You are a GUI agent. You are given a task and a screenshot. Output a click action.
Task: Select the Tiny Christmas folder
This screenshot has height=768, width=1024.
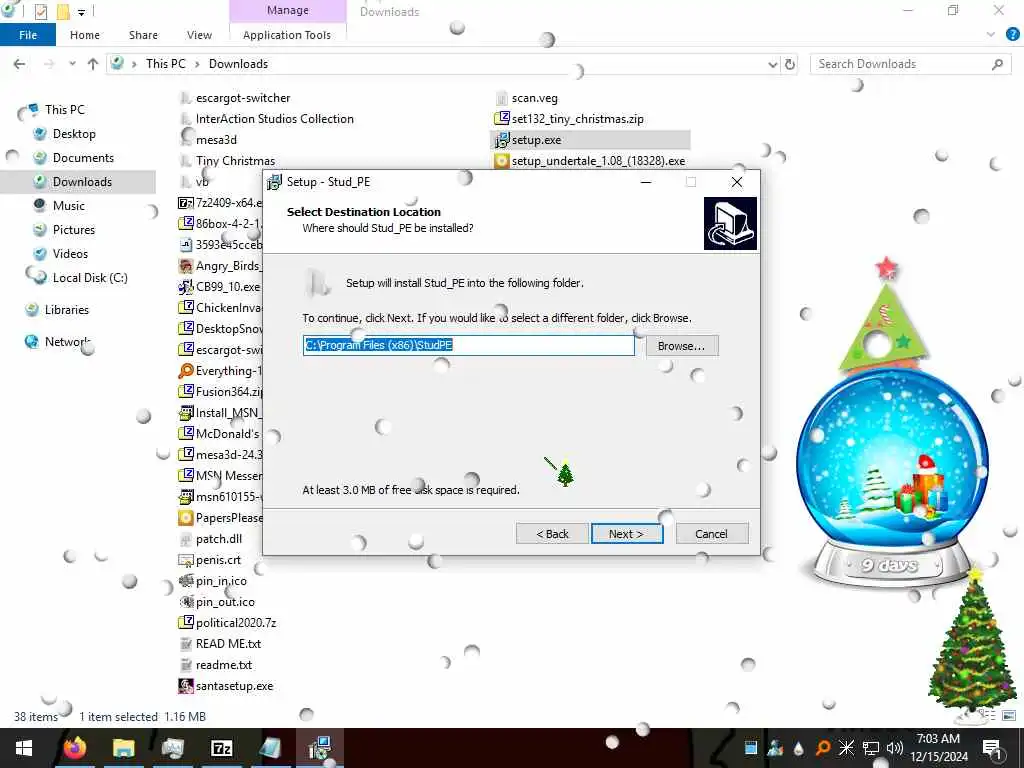coord(235,161)
